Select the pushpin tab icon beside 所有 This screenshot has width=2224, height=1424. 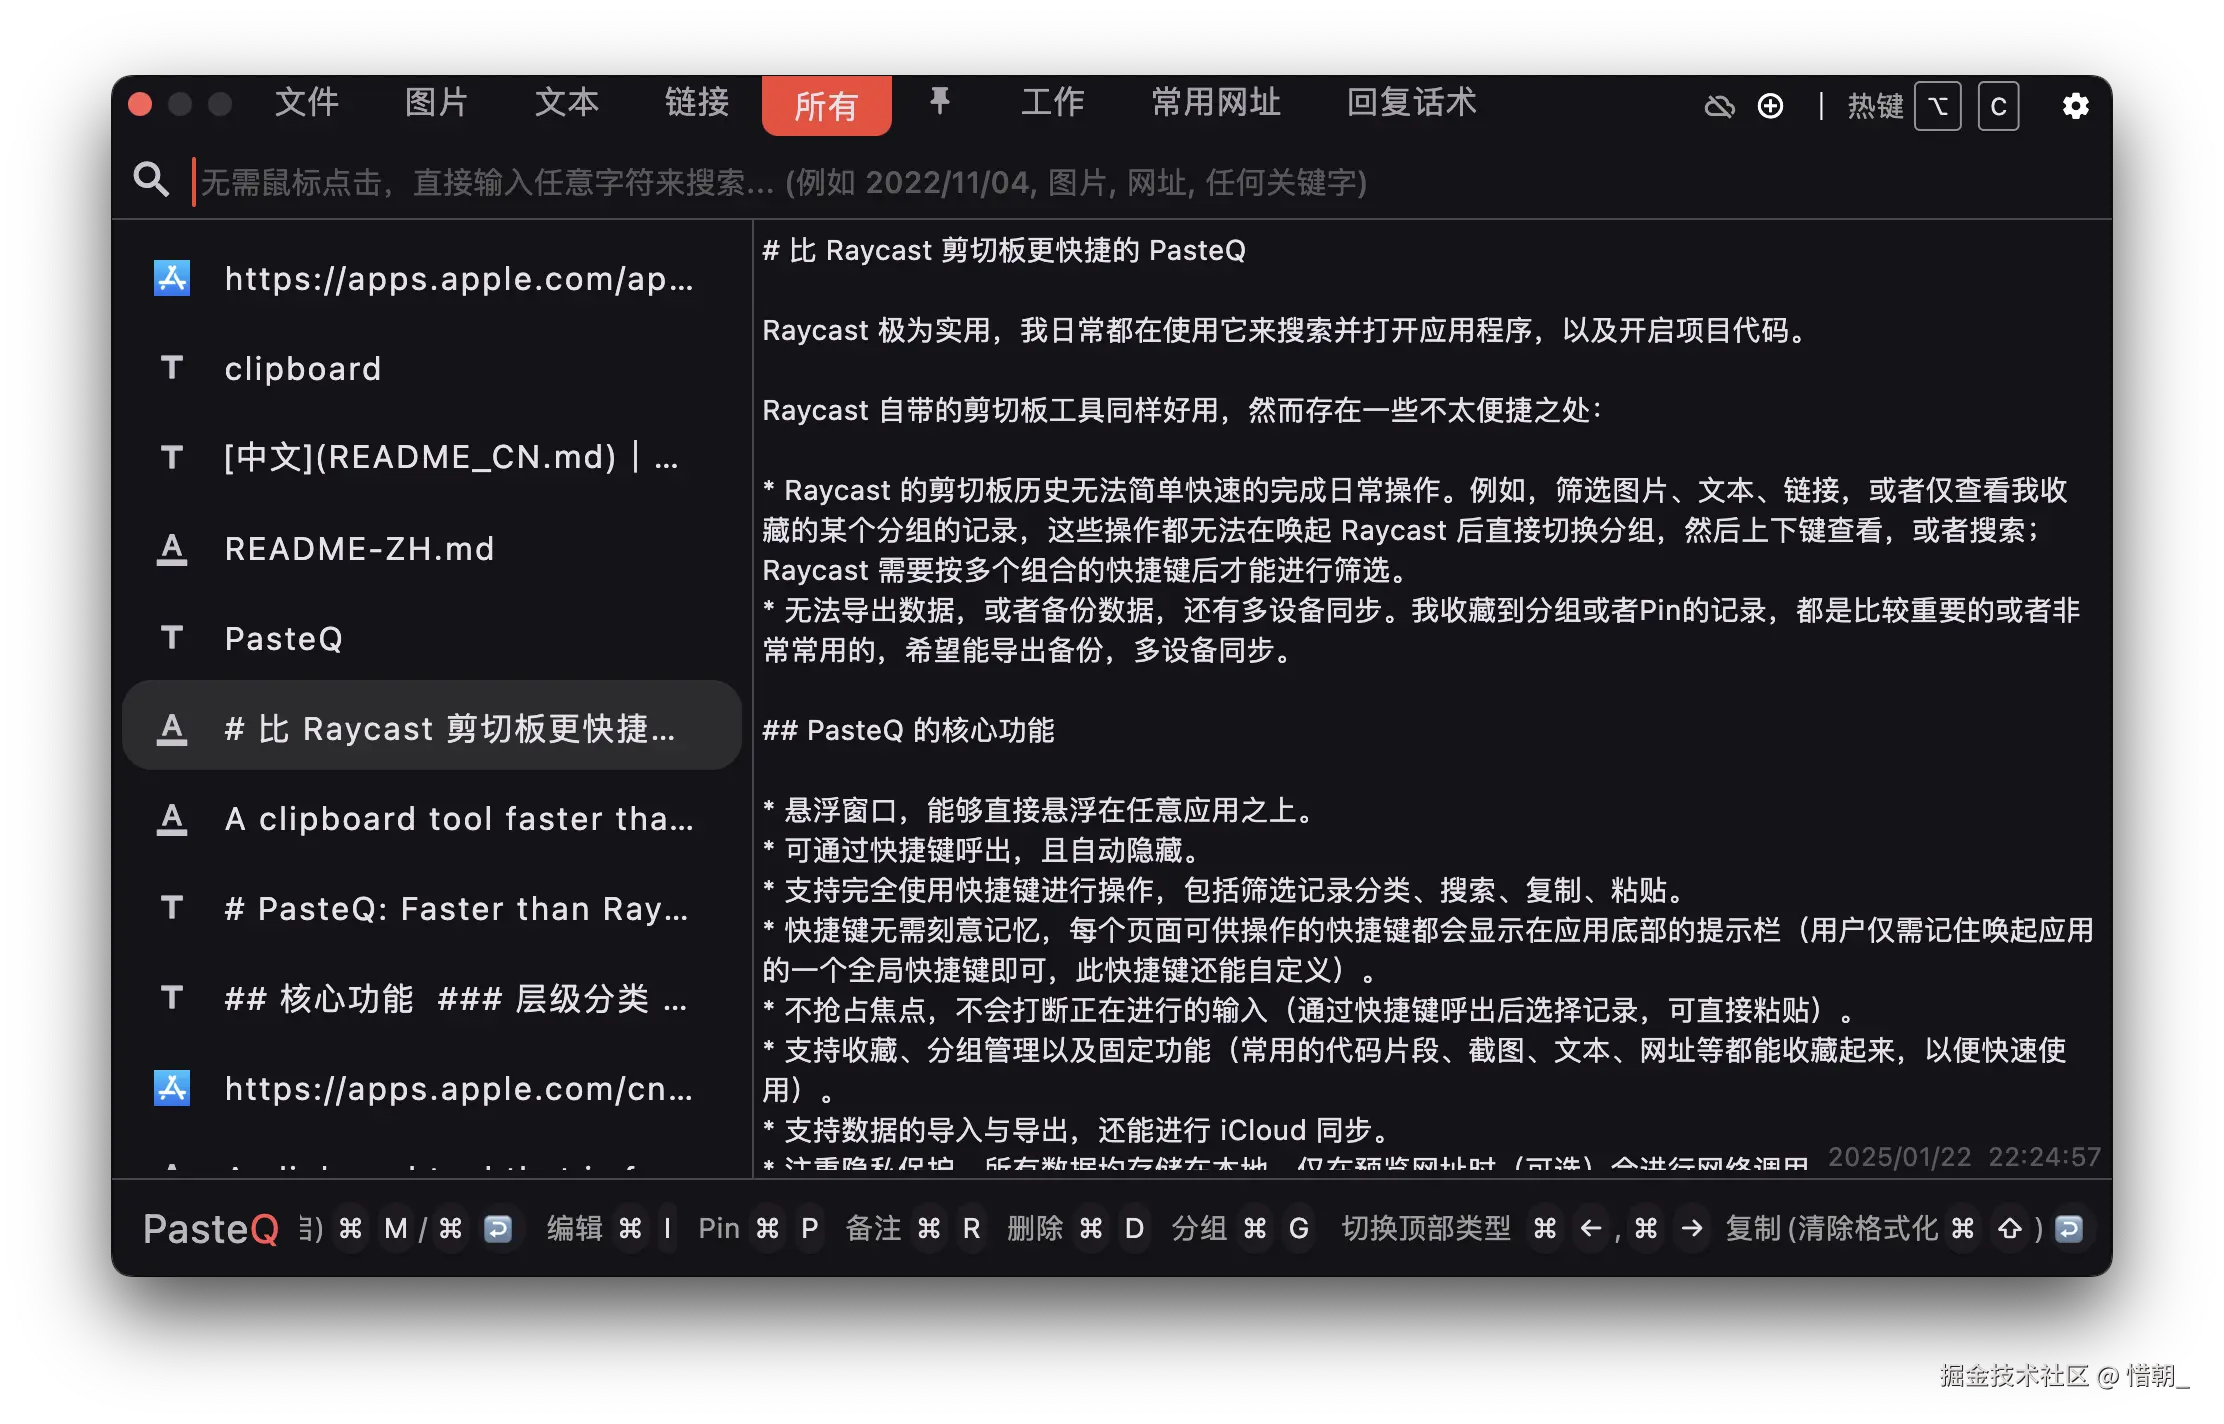click(x=940, y=103)
